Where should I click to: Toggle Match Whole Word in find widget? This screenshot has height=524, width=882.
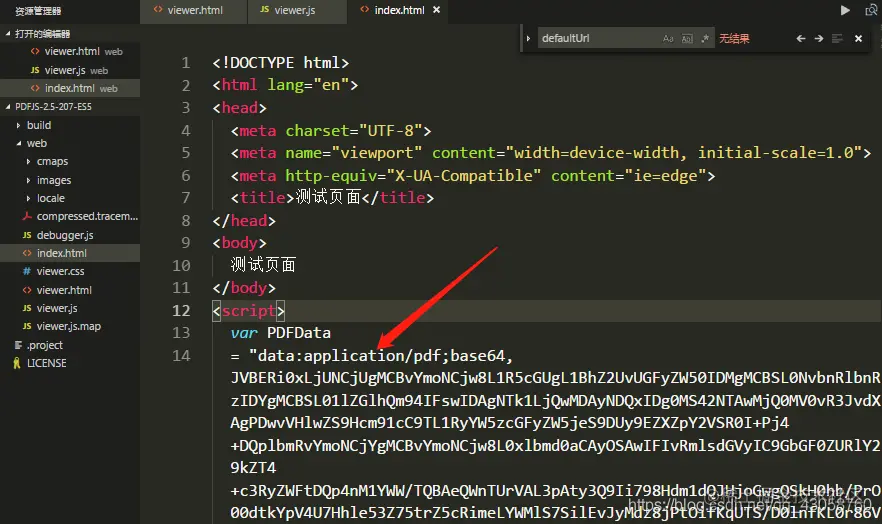click(x=687, y=39)
